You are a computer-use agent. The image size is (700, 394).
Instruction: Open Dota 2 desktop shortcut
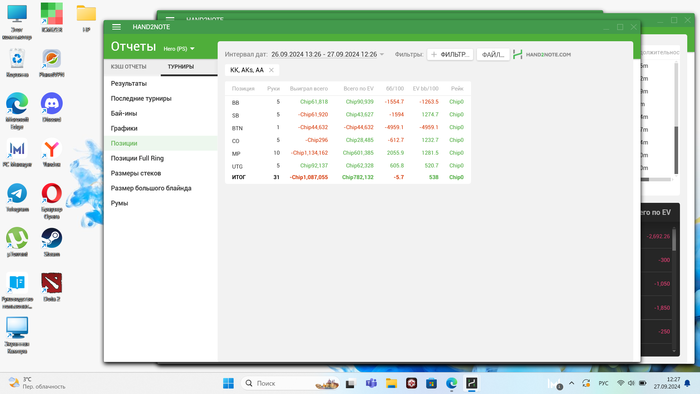51,287
